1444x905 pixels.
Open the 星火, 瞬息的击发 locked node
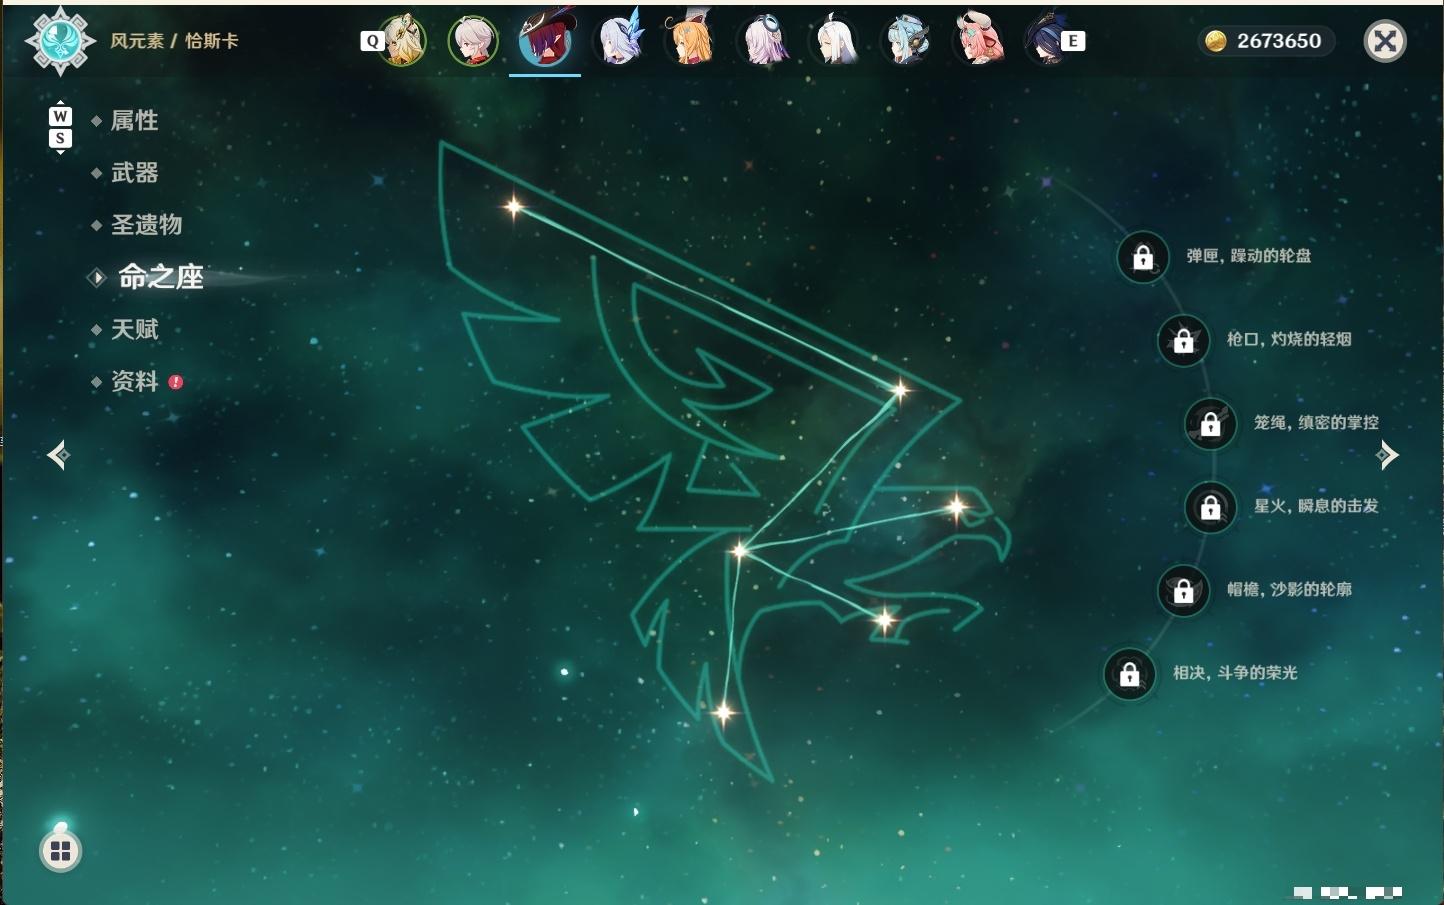1210,507
